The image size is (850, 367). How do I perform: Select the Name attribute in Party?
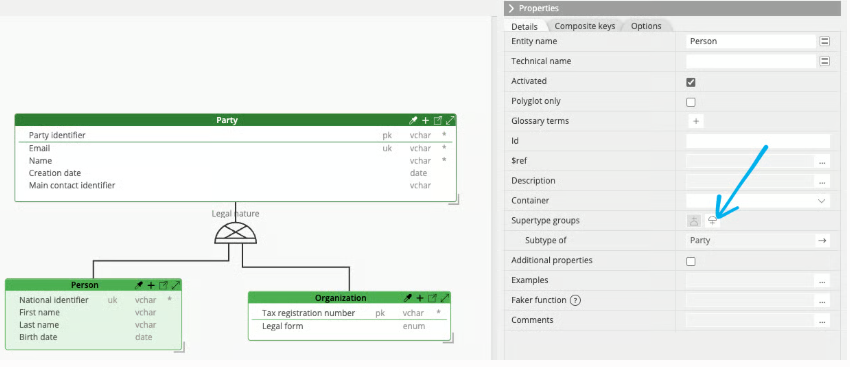click(40, 160)
